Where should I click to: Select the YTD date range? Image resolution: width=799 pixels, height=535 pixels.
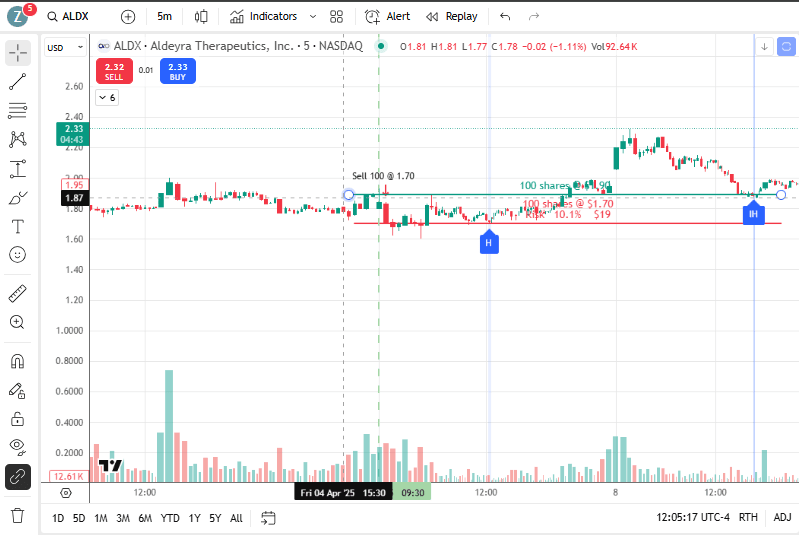(170, 518)
